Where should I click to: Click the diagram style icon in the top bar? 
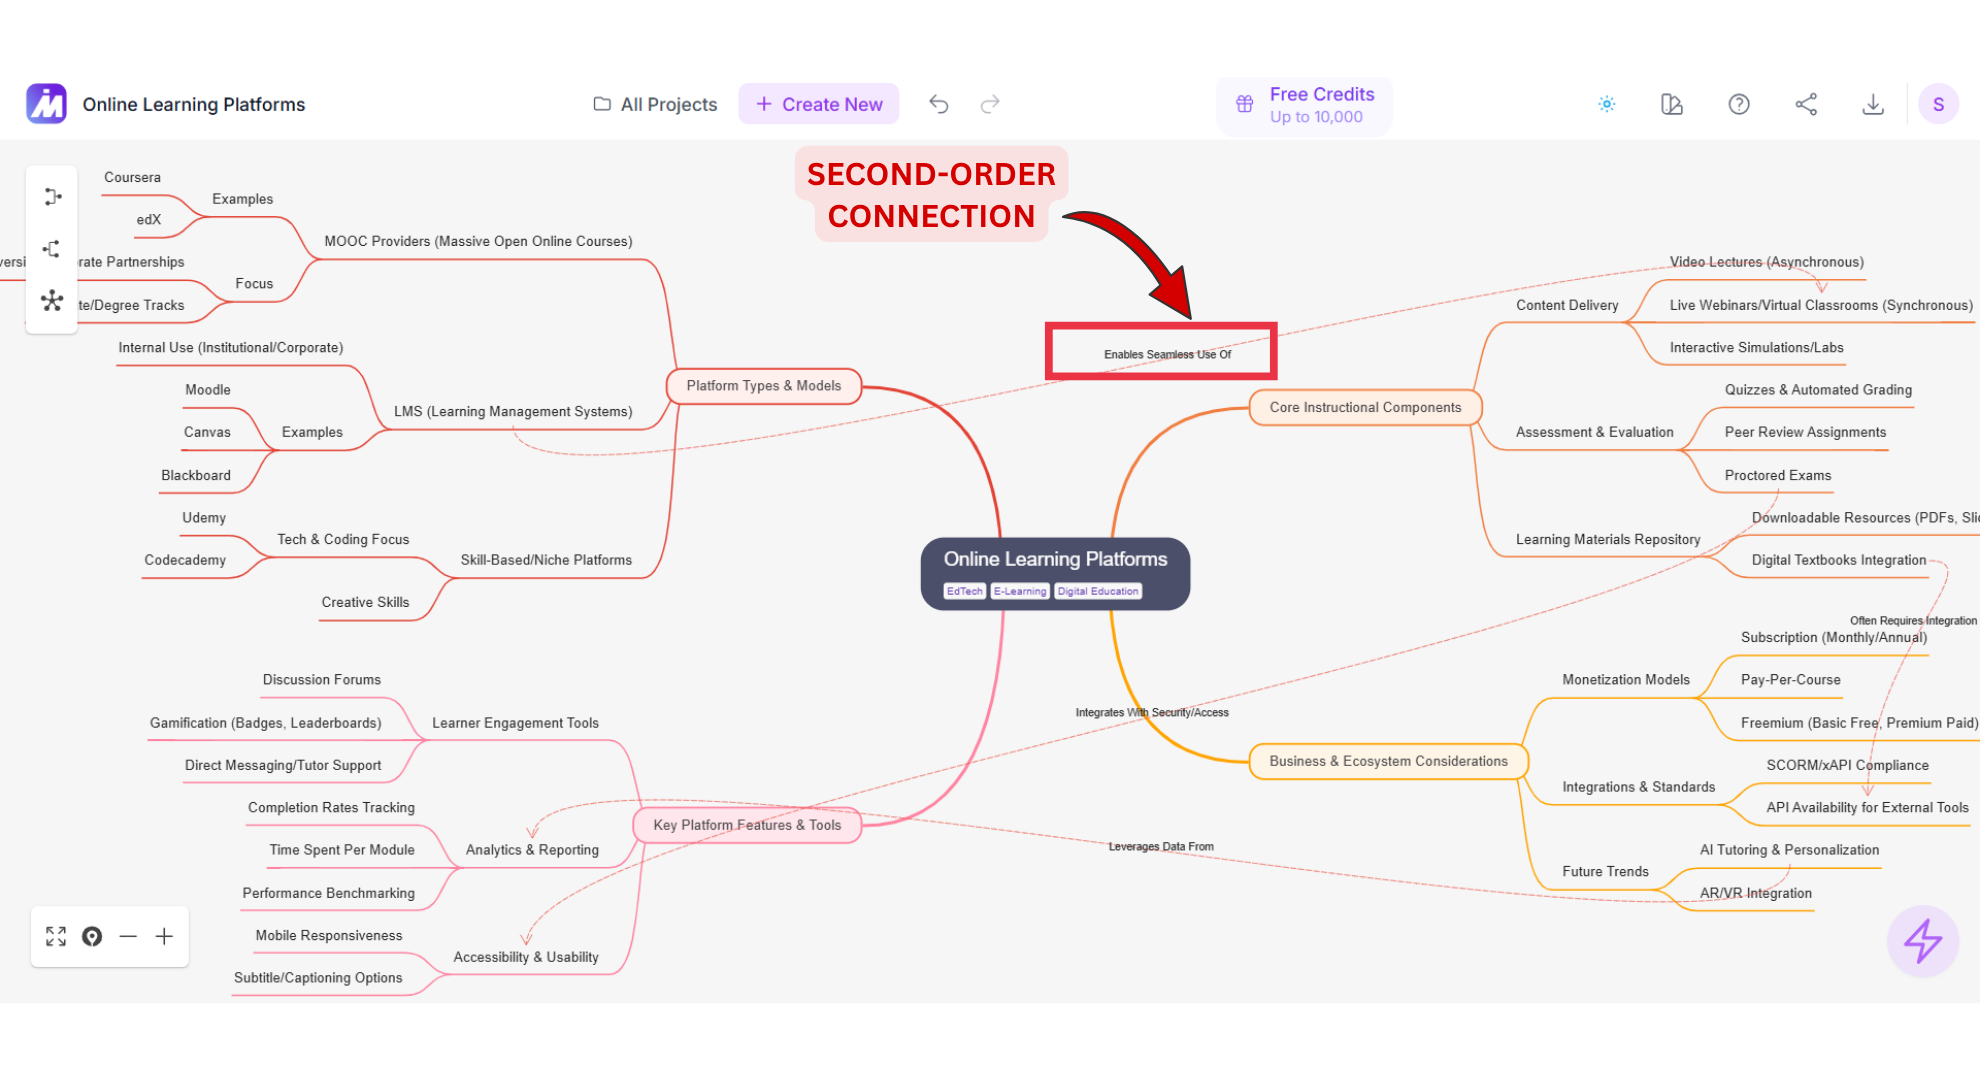click(1671, 103)
